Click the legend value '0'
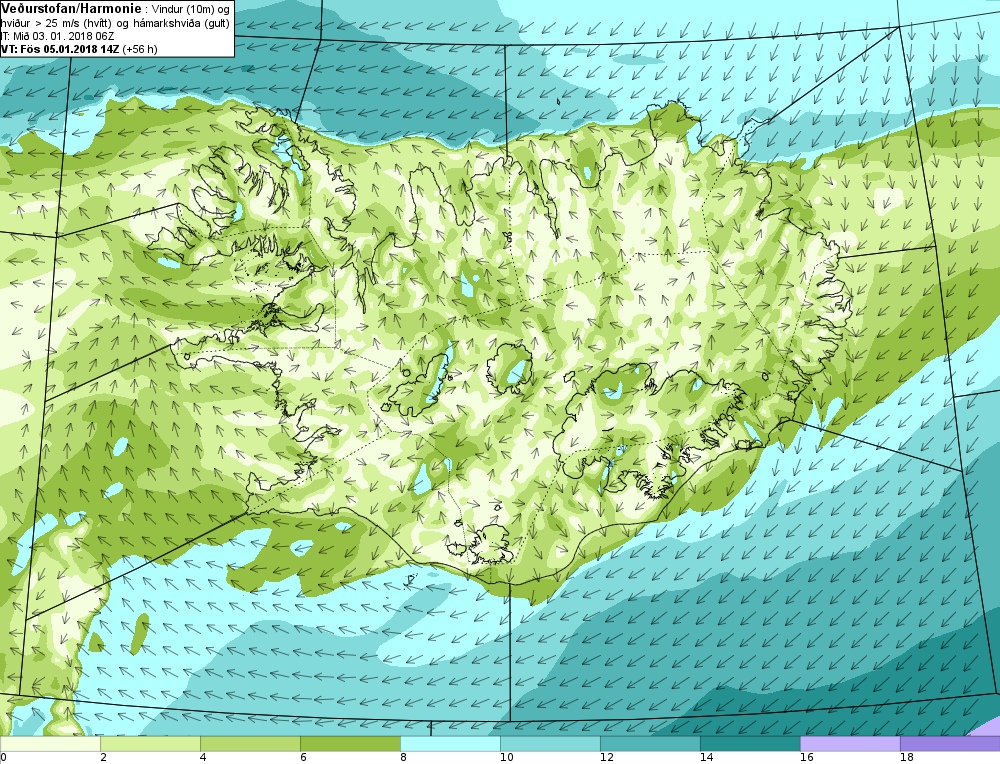Viewport: 1000px width, 764px height. click(x=3, y=758)
